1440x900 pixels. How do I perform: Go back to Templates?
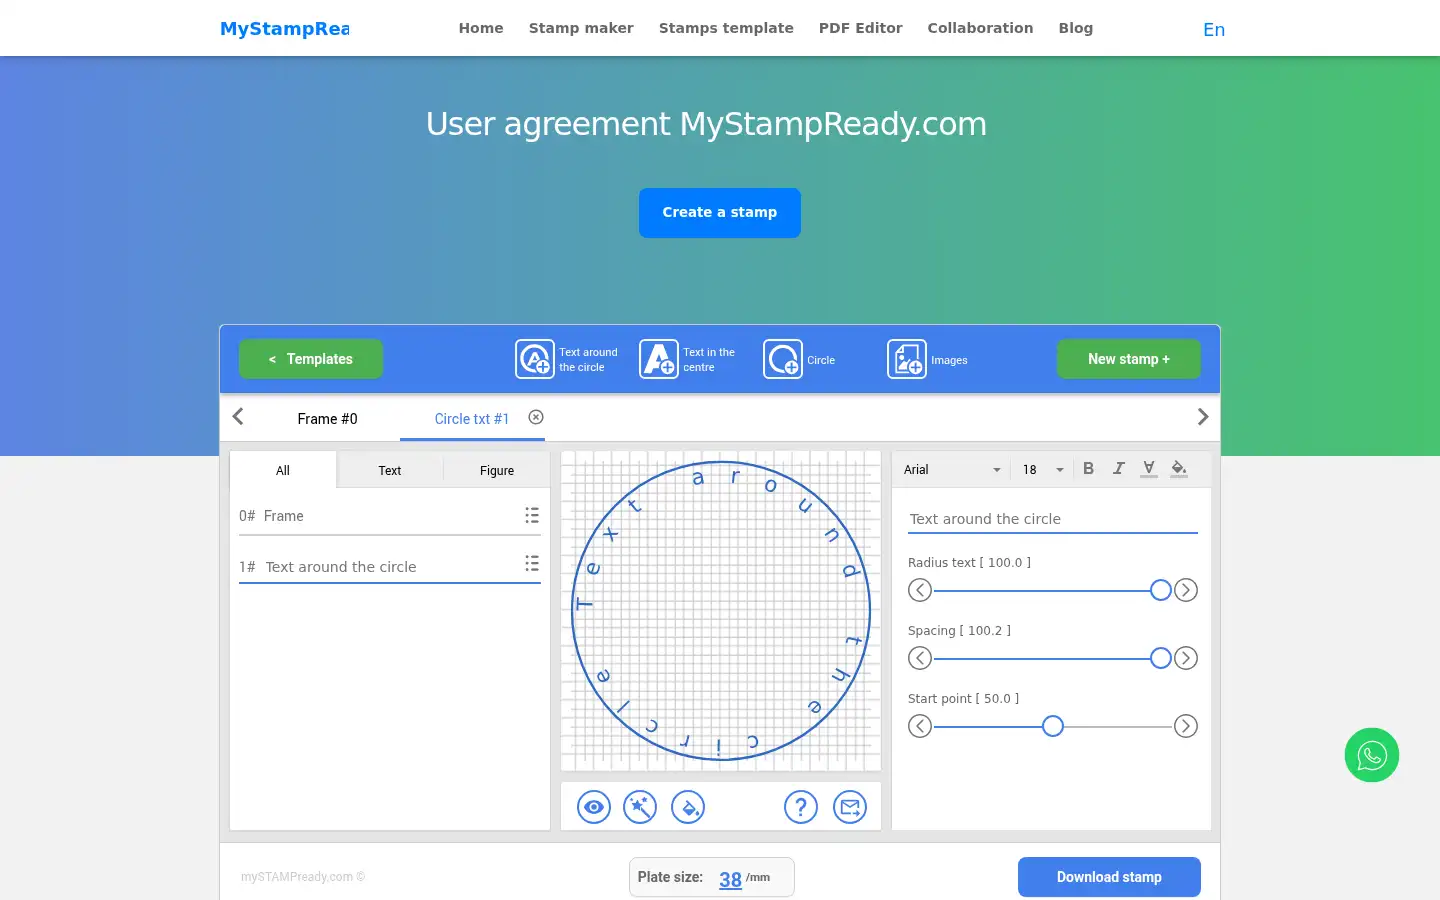click(x=311, y=359)
